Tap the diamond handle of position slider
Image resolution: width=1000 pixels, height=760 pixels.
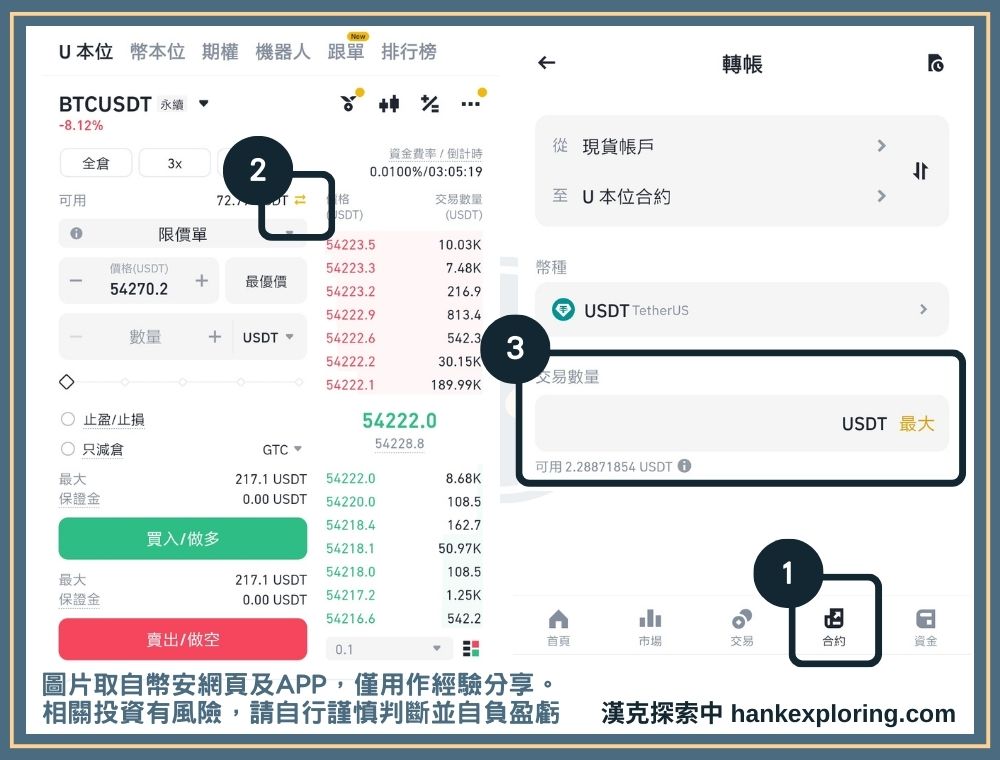66,382
